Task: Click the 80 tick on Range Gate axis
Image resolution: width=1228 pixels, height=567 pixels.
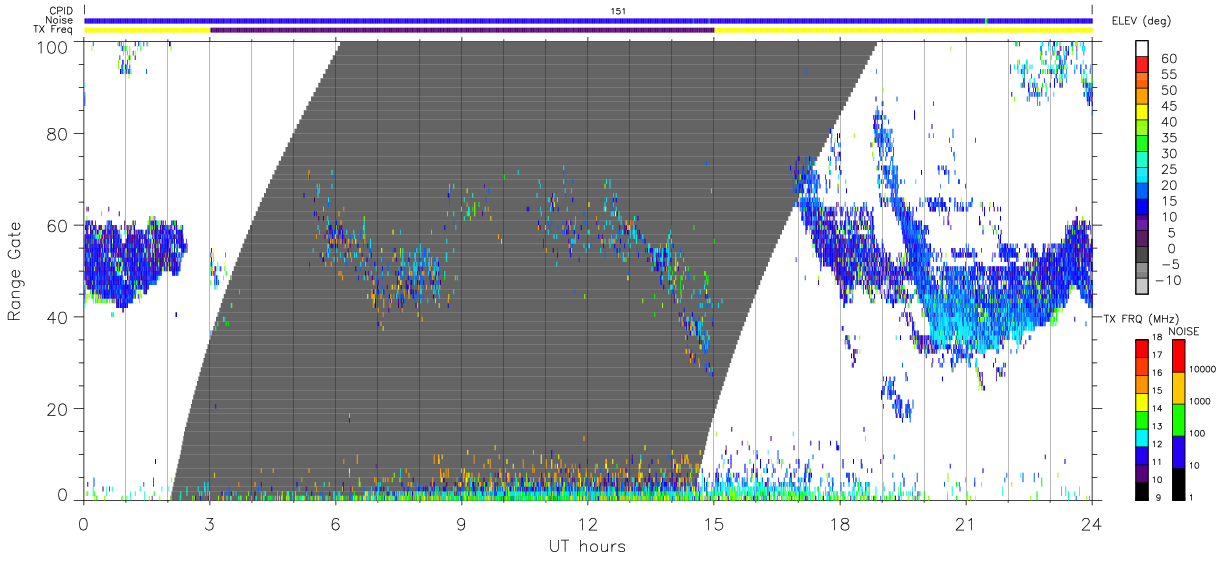Action: click(59, 133)
